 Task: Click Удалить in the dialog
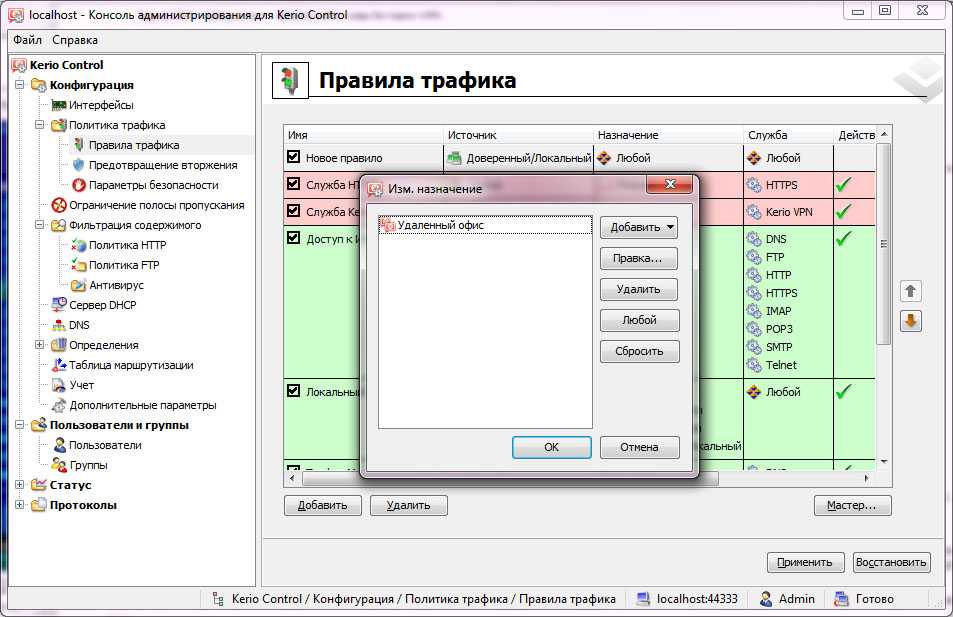[639, 289]
